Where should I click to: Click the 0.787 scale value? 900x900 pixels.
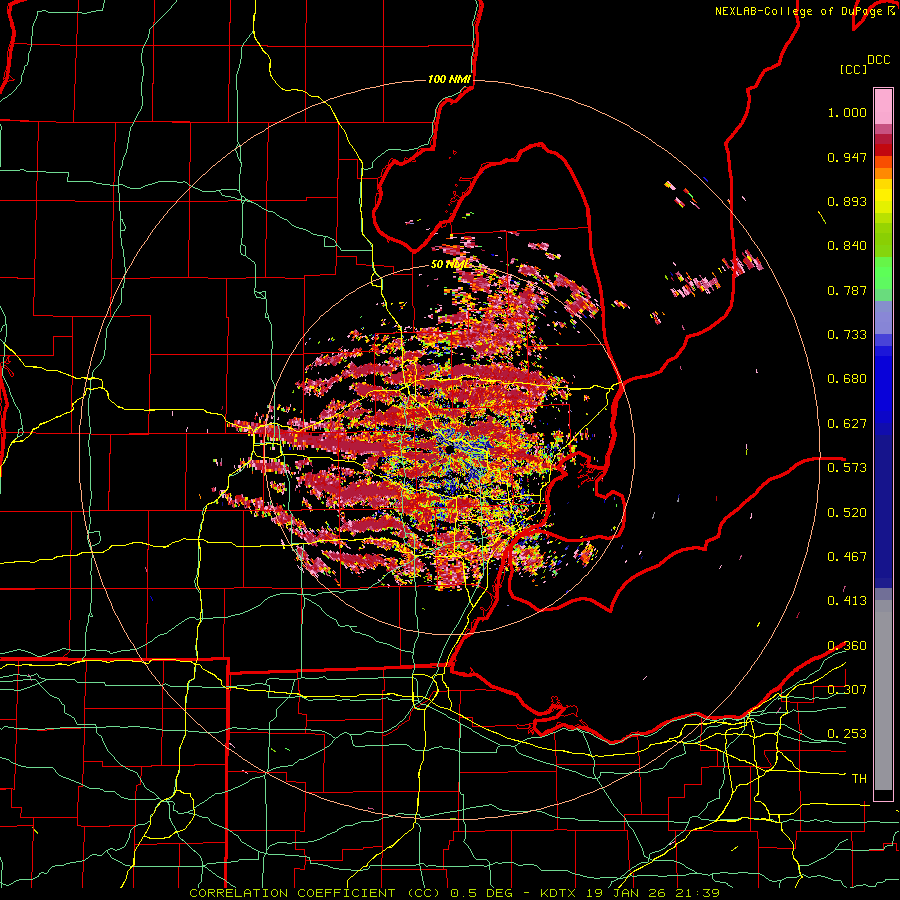click(x=847, y=290)
